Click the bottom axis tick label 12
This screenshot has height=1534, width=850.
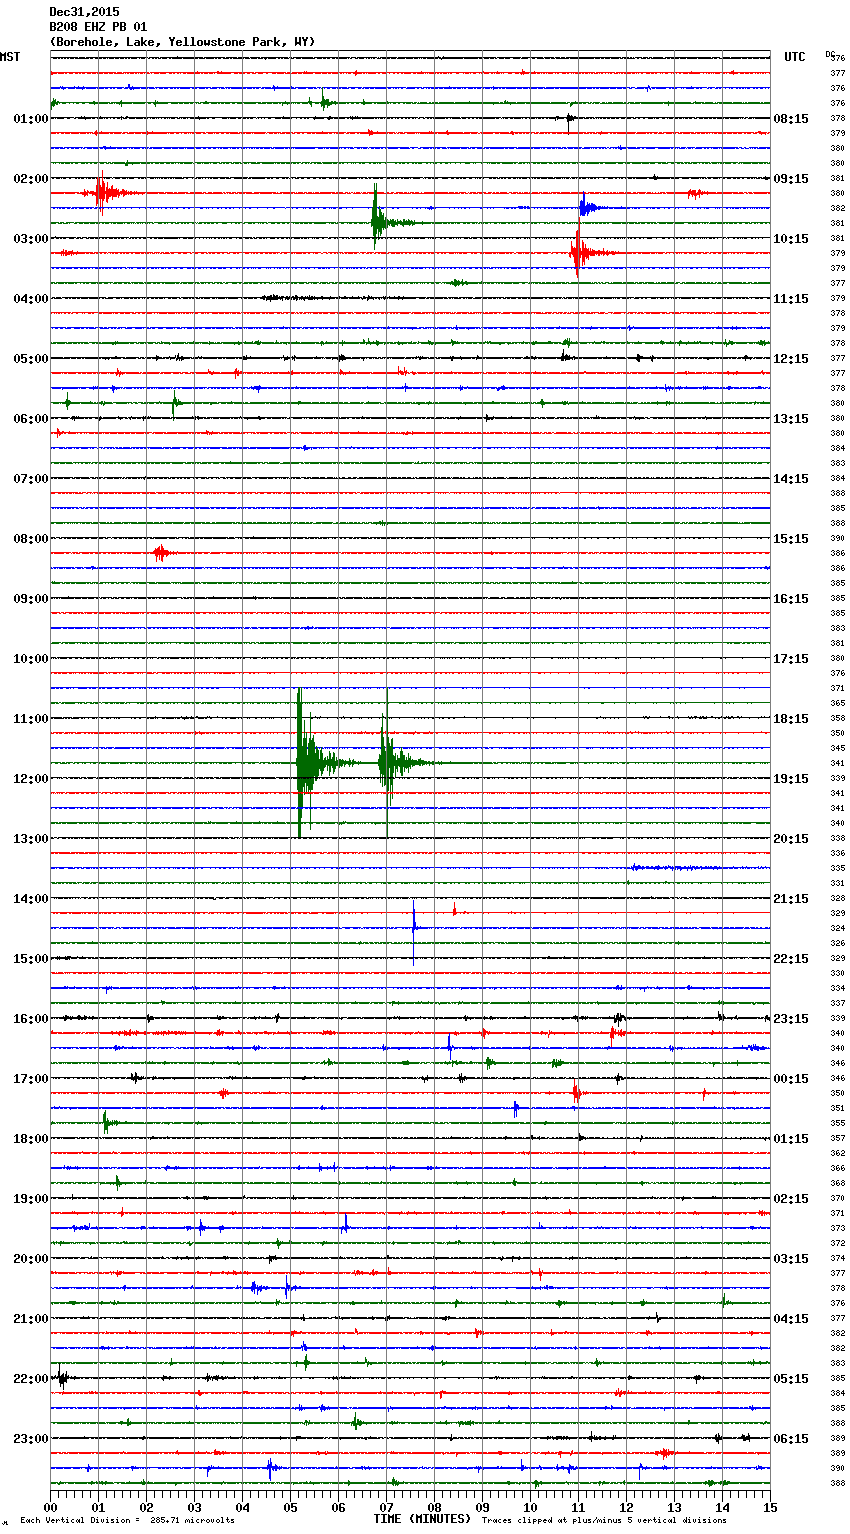click(626, 1507)
